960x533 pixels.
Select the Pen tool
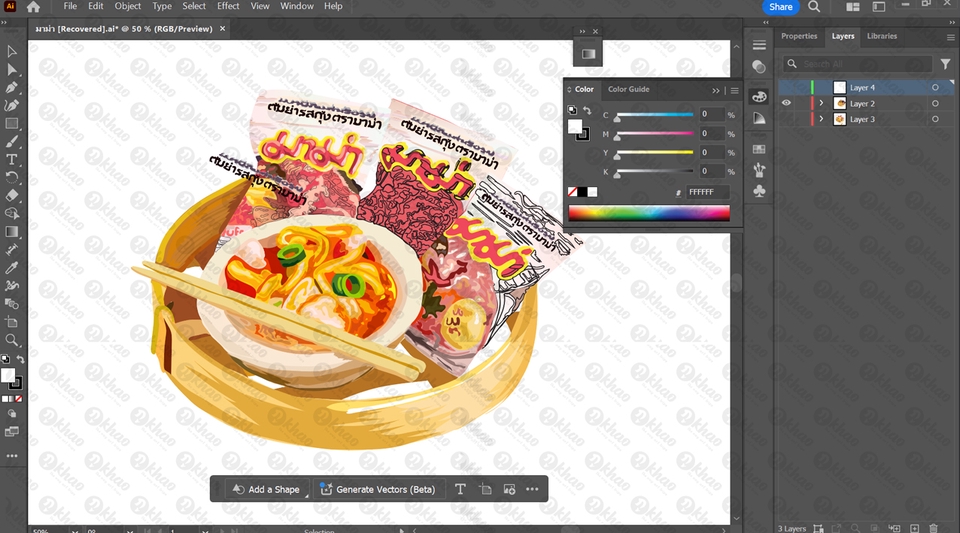point(11,88)
